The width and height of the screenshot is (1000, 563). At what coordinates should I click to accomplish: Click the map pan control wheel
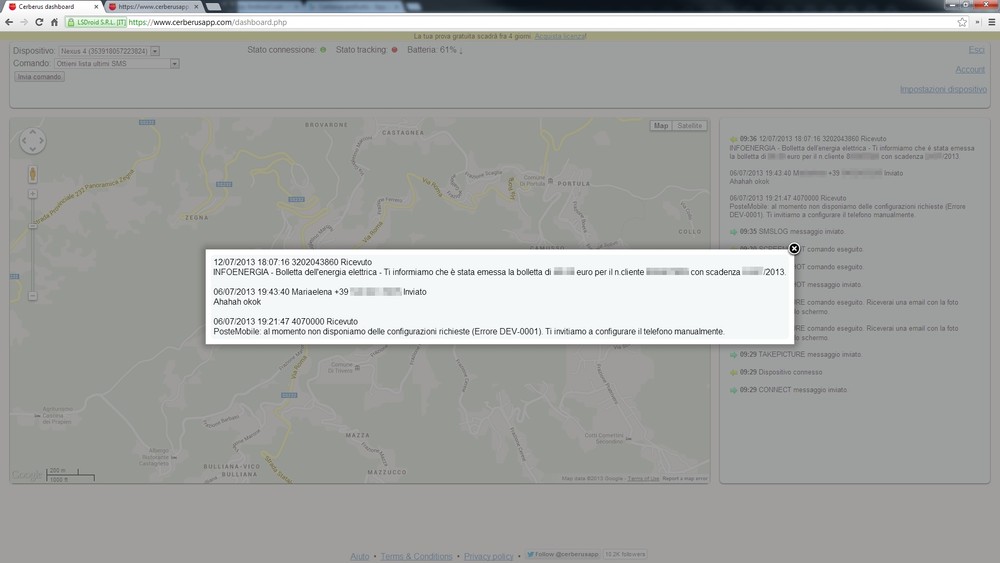click(x=33, y=141)
